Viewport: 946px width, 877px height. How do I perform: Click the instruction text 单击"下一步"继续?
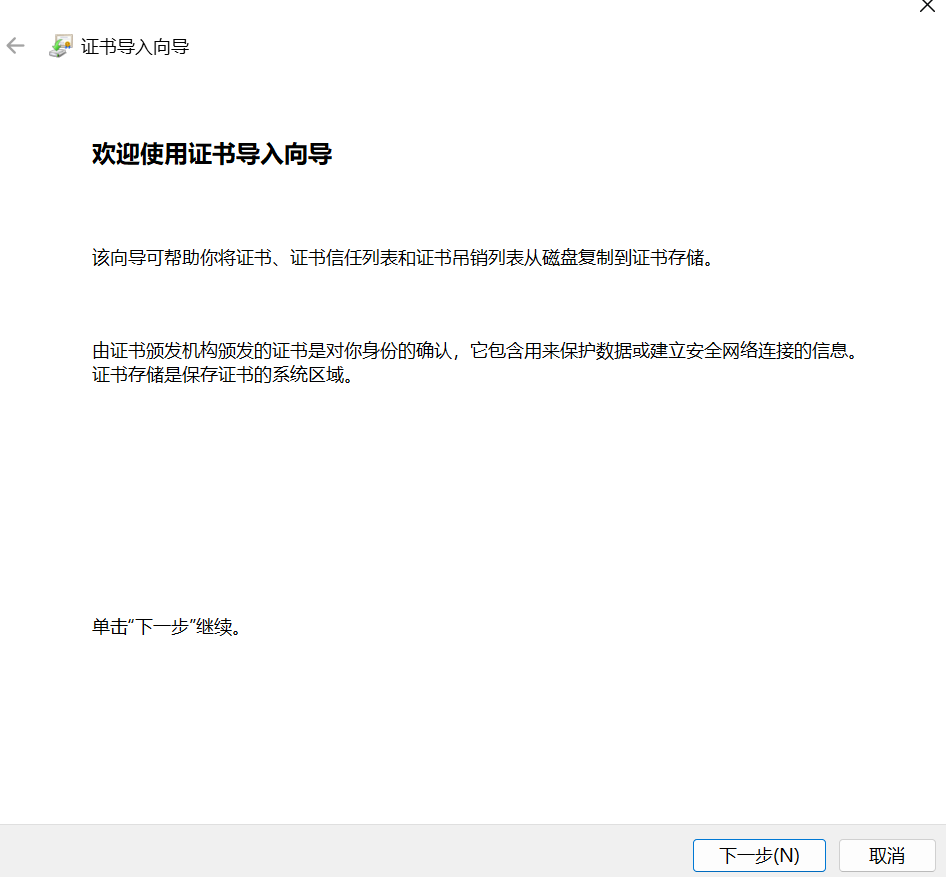pos(168,628)
